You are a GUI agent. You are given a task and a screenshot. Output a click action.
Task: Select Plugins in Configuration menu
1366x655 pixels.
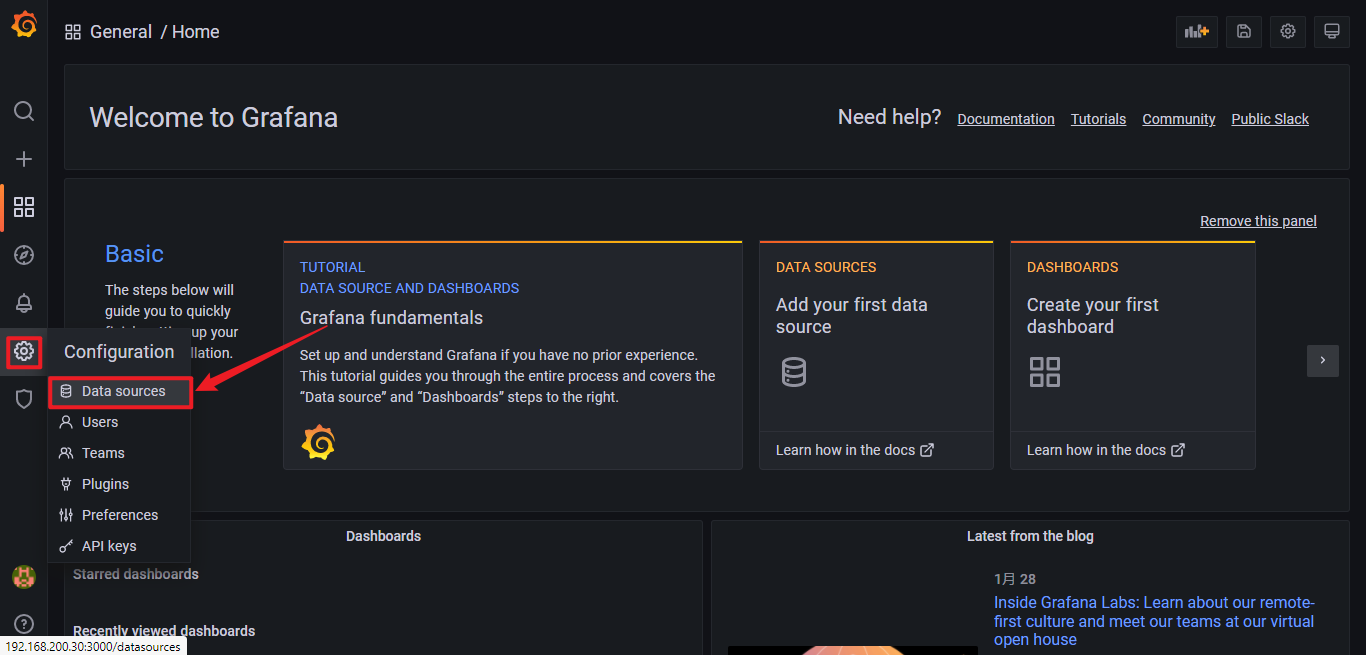click(120, 484)
